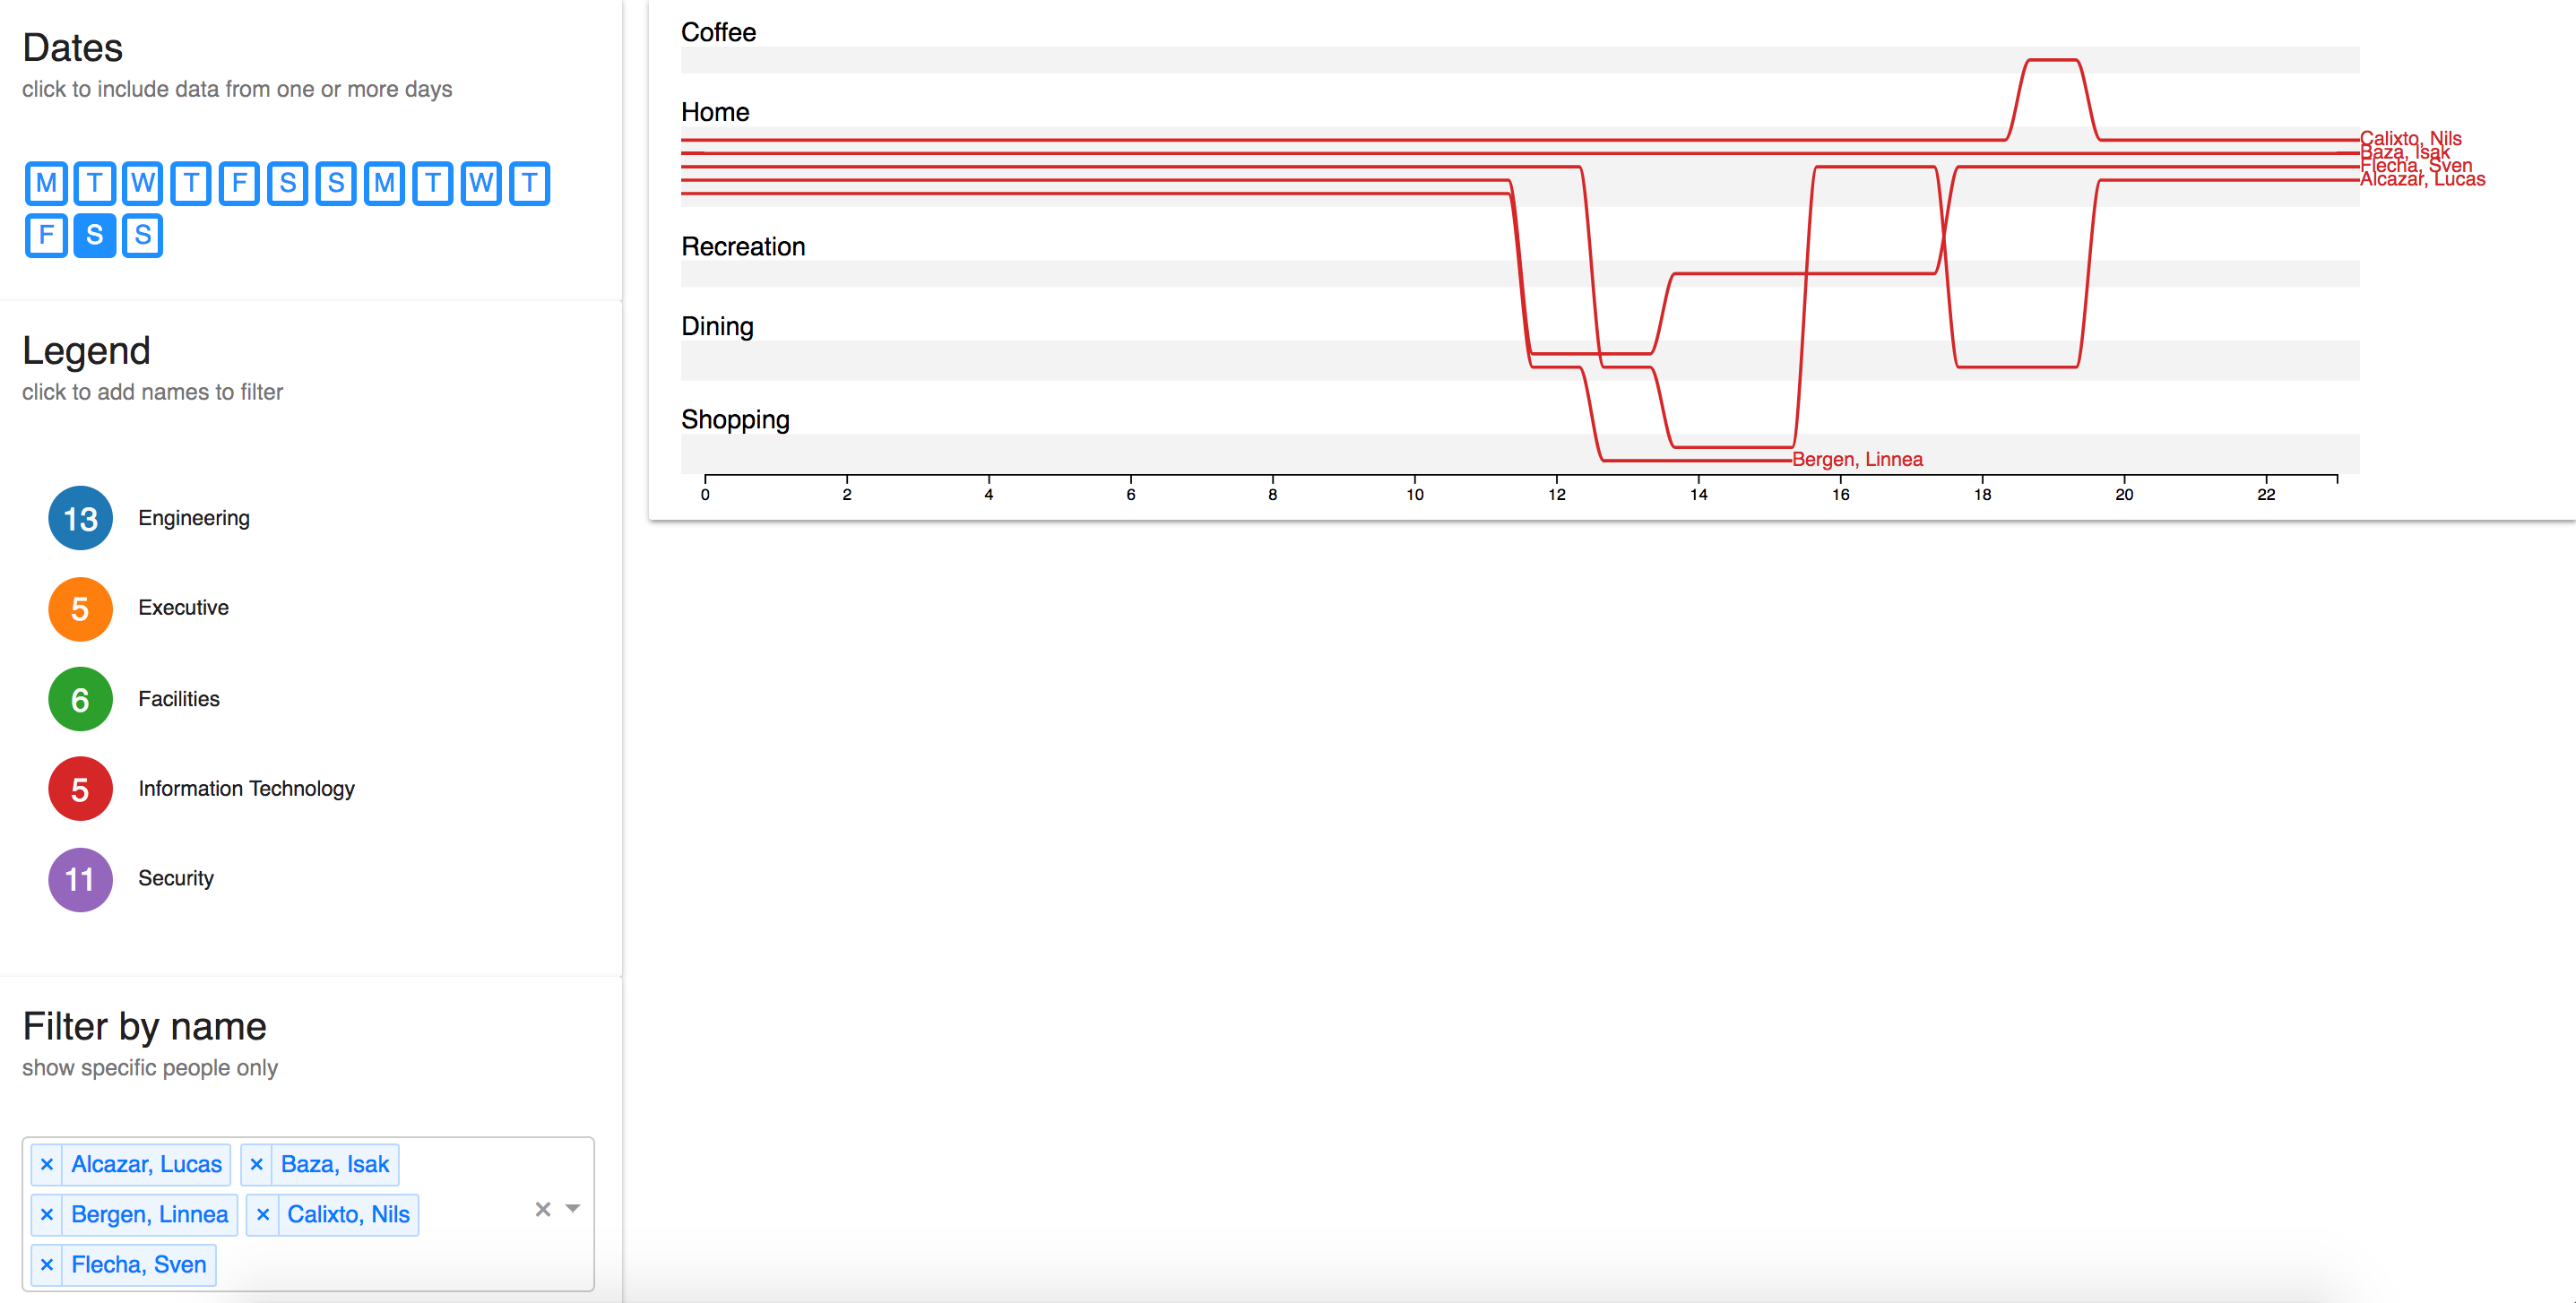This screenshot has height=1303, width=2576.
Task: Remove Bergen, Linnea filter tag
Action: click(x=46, y=1214)
